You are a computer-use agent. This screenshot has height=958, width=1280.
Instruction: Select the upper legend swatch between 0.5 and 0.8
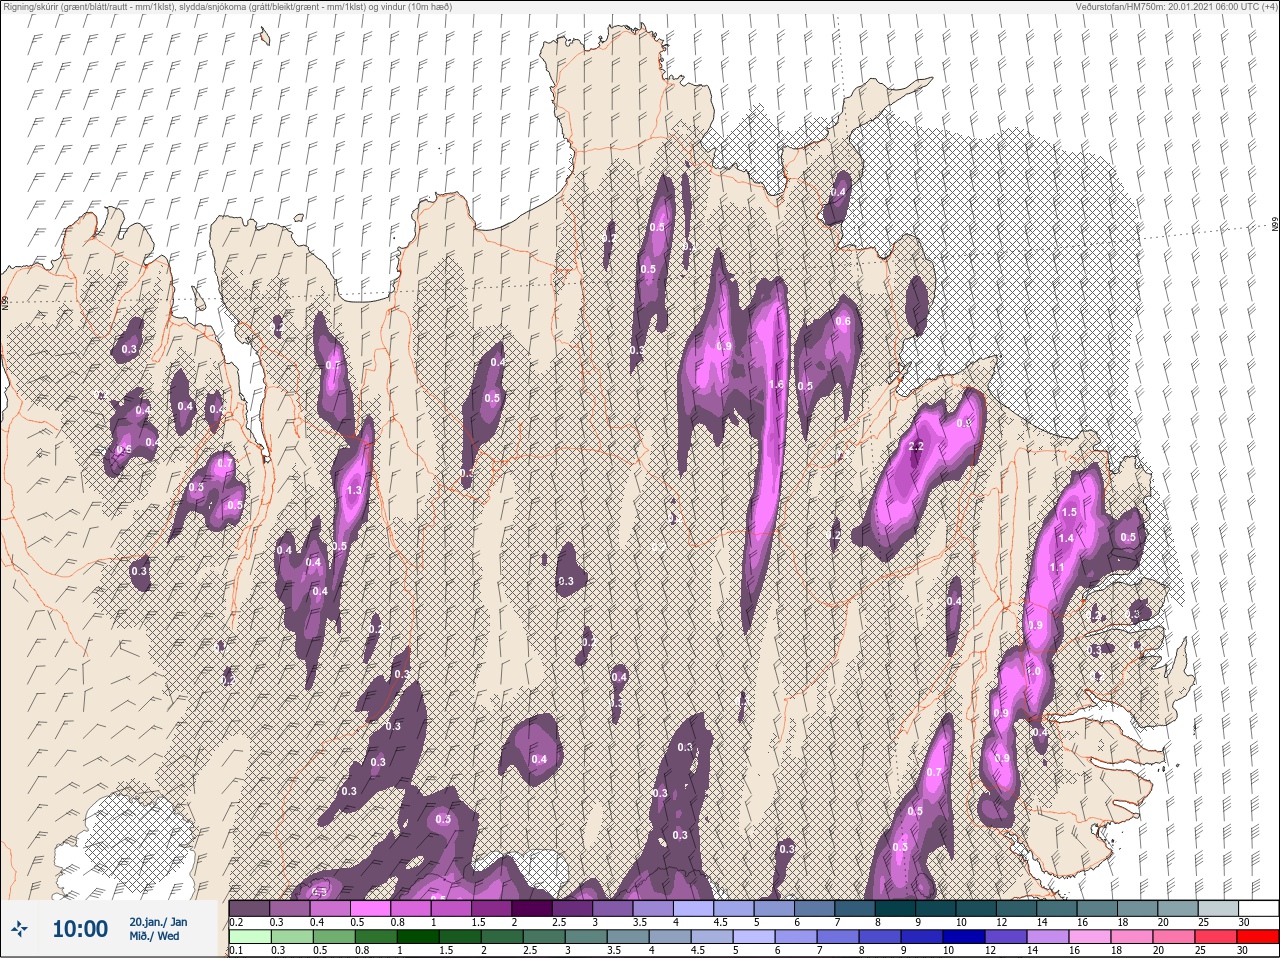click(x=371, y=908)
